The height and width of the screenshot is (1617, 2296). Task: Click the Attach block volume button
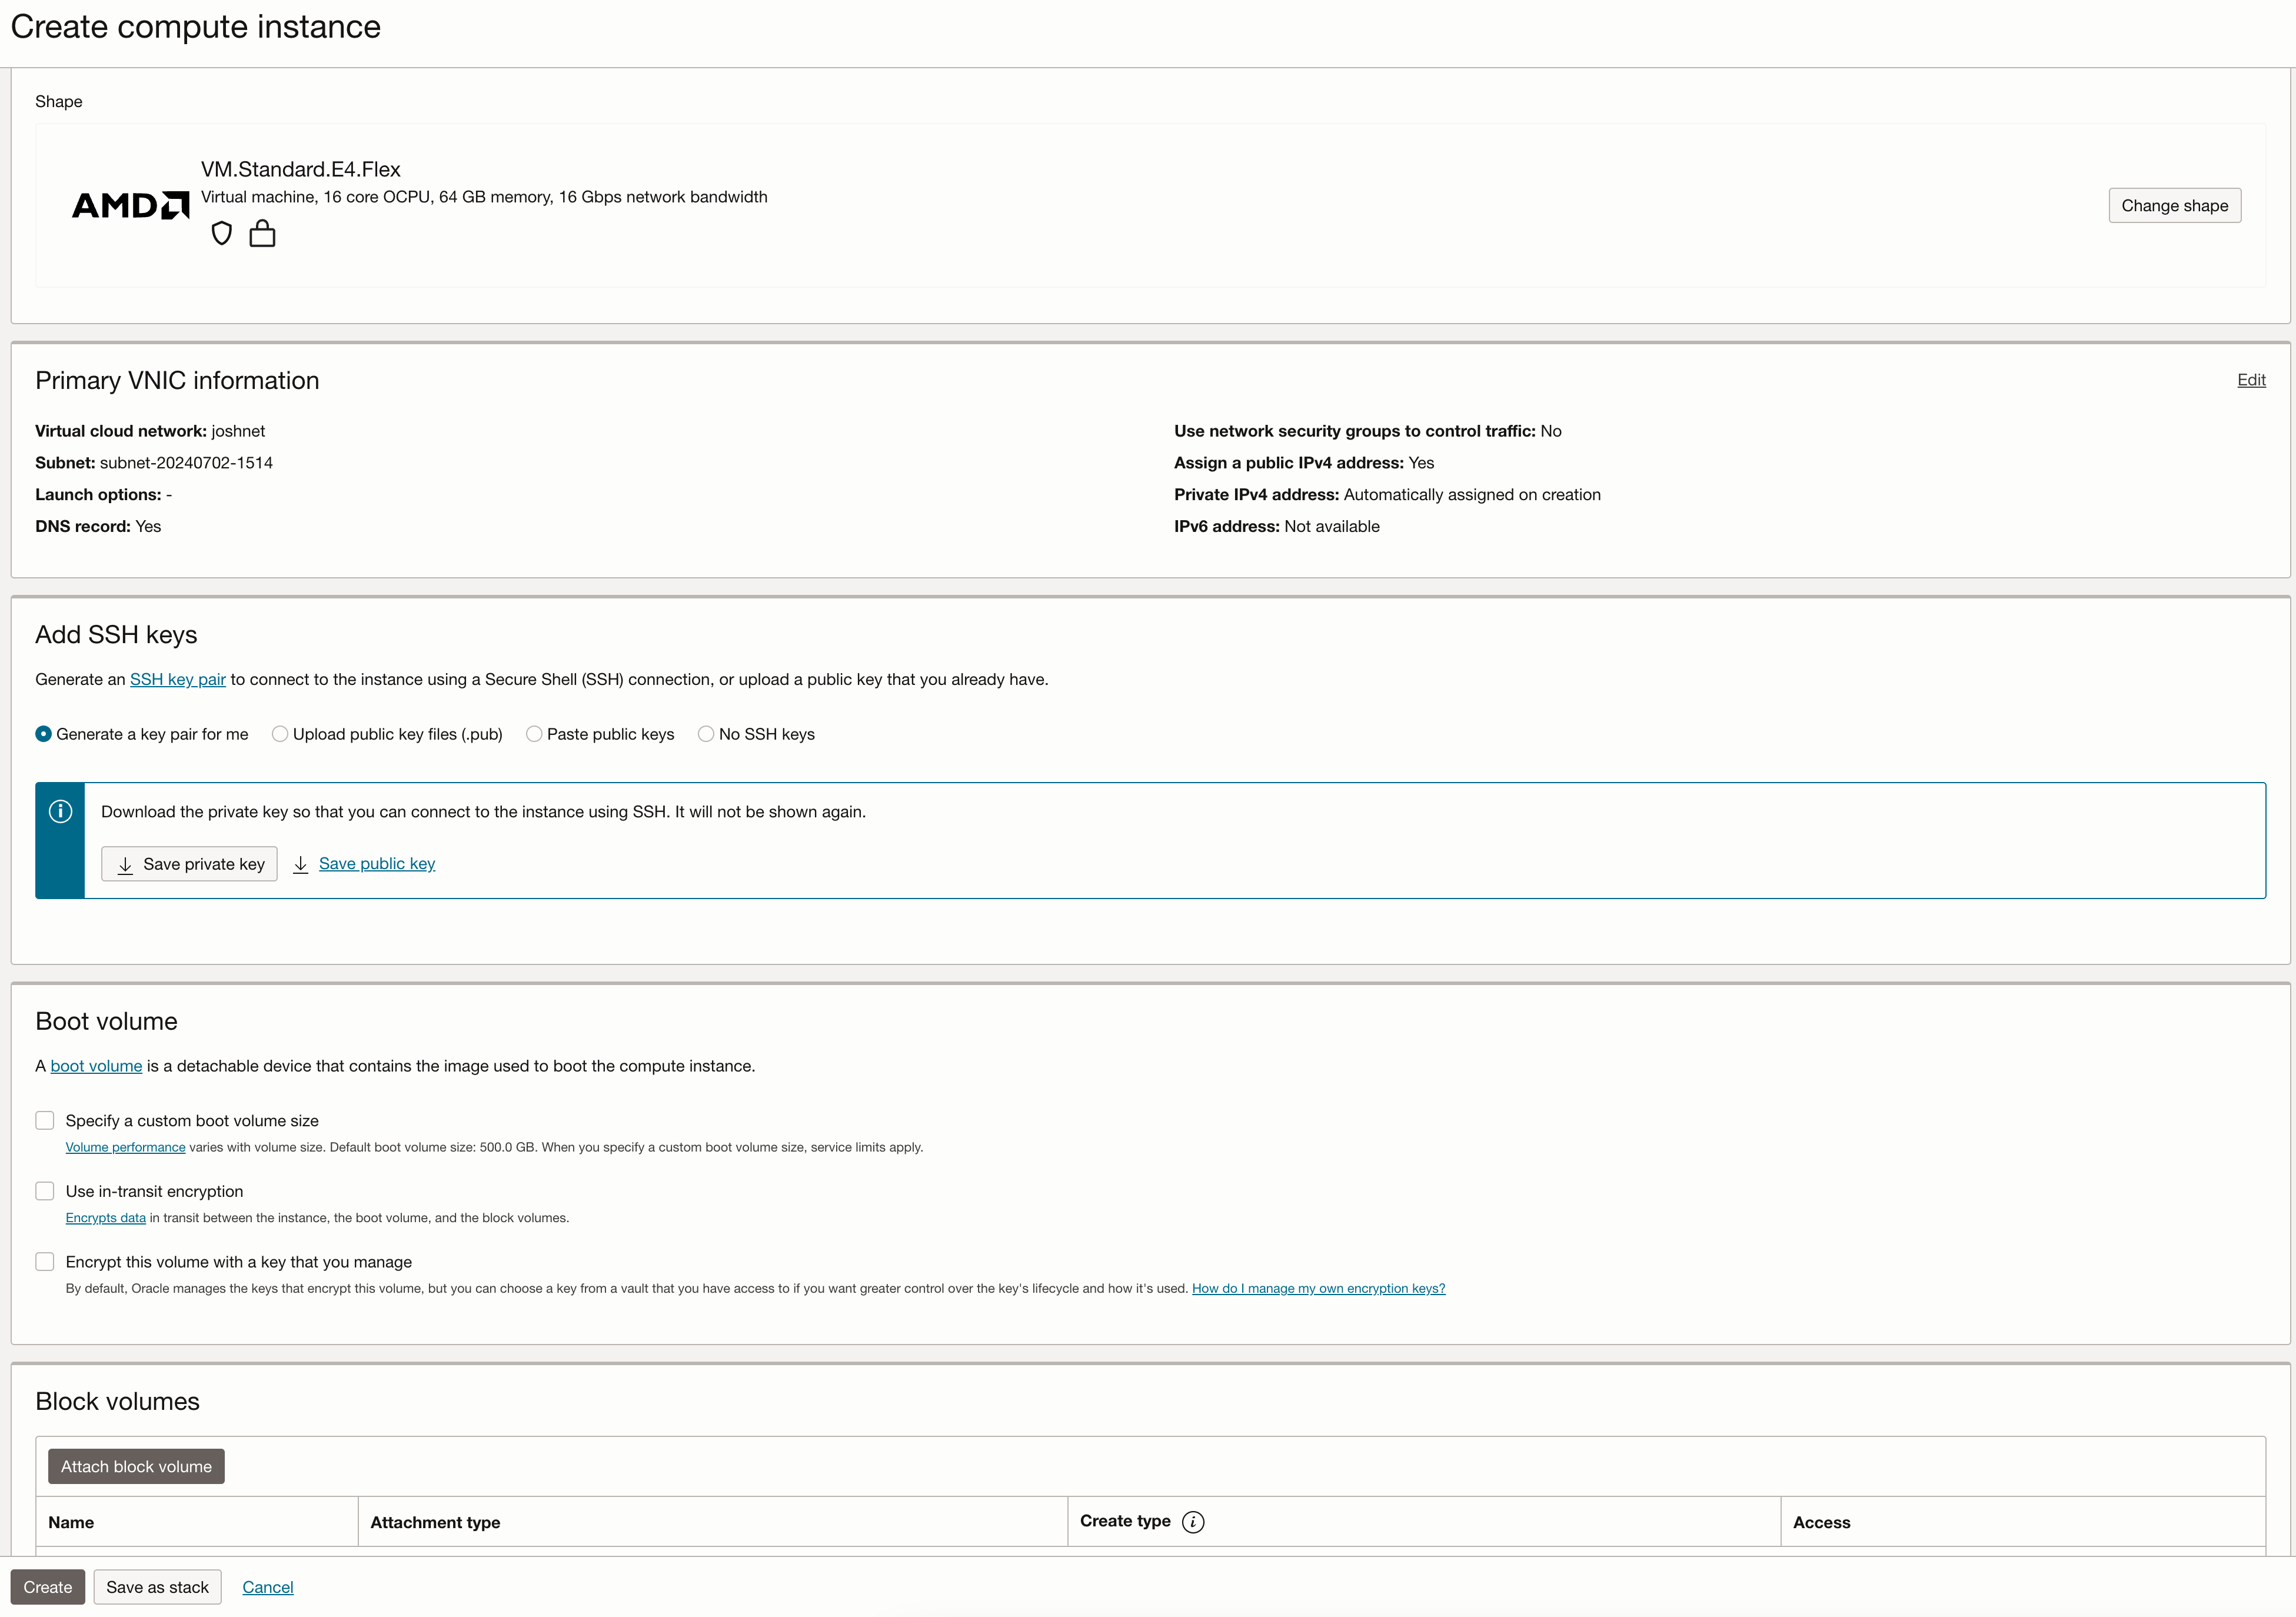click(x=136, y=1466)
